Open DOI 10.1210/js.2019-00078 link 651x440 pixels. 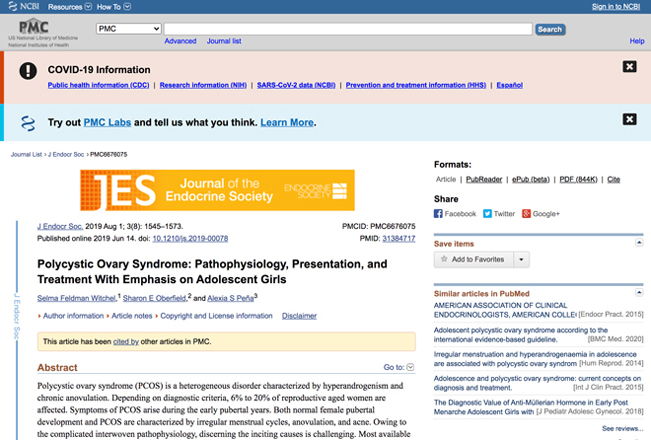[190, 239]
